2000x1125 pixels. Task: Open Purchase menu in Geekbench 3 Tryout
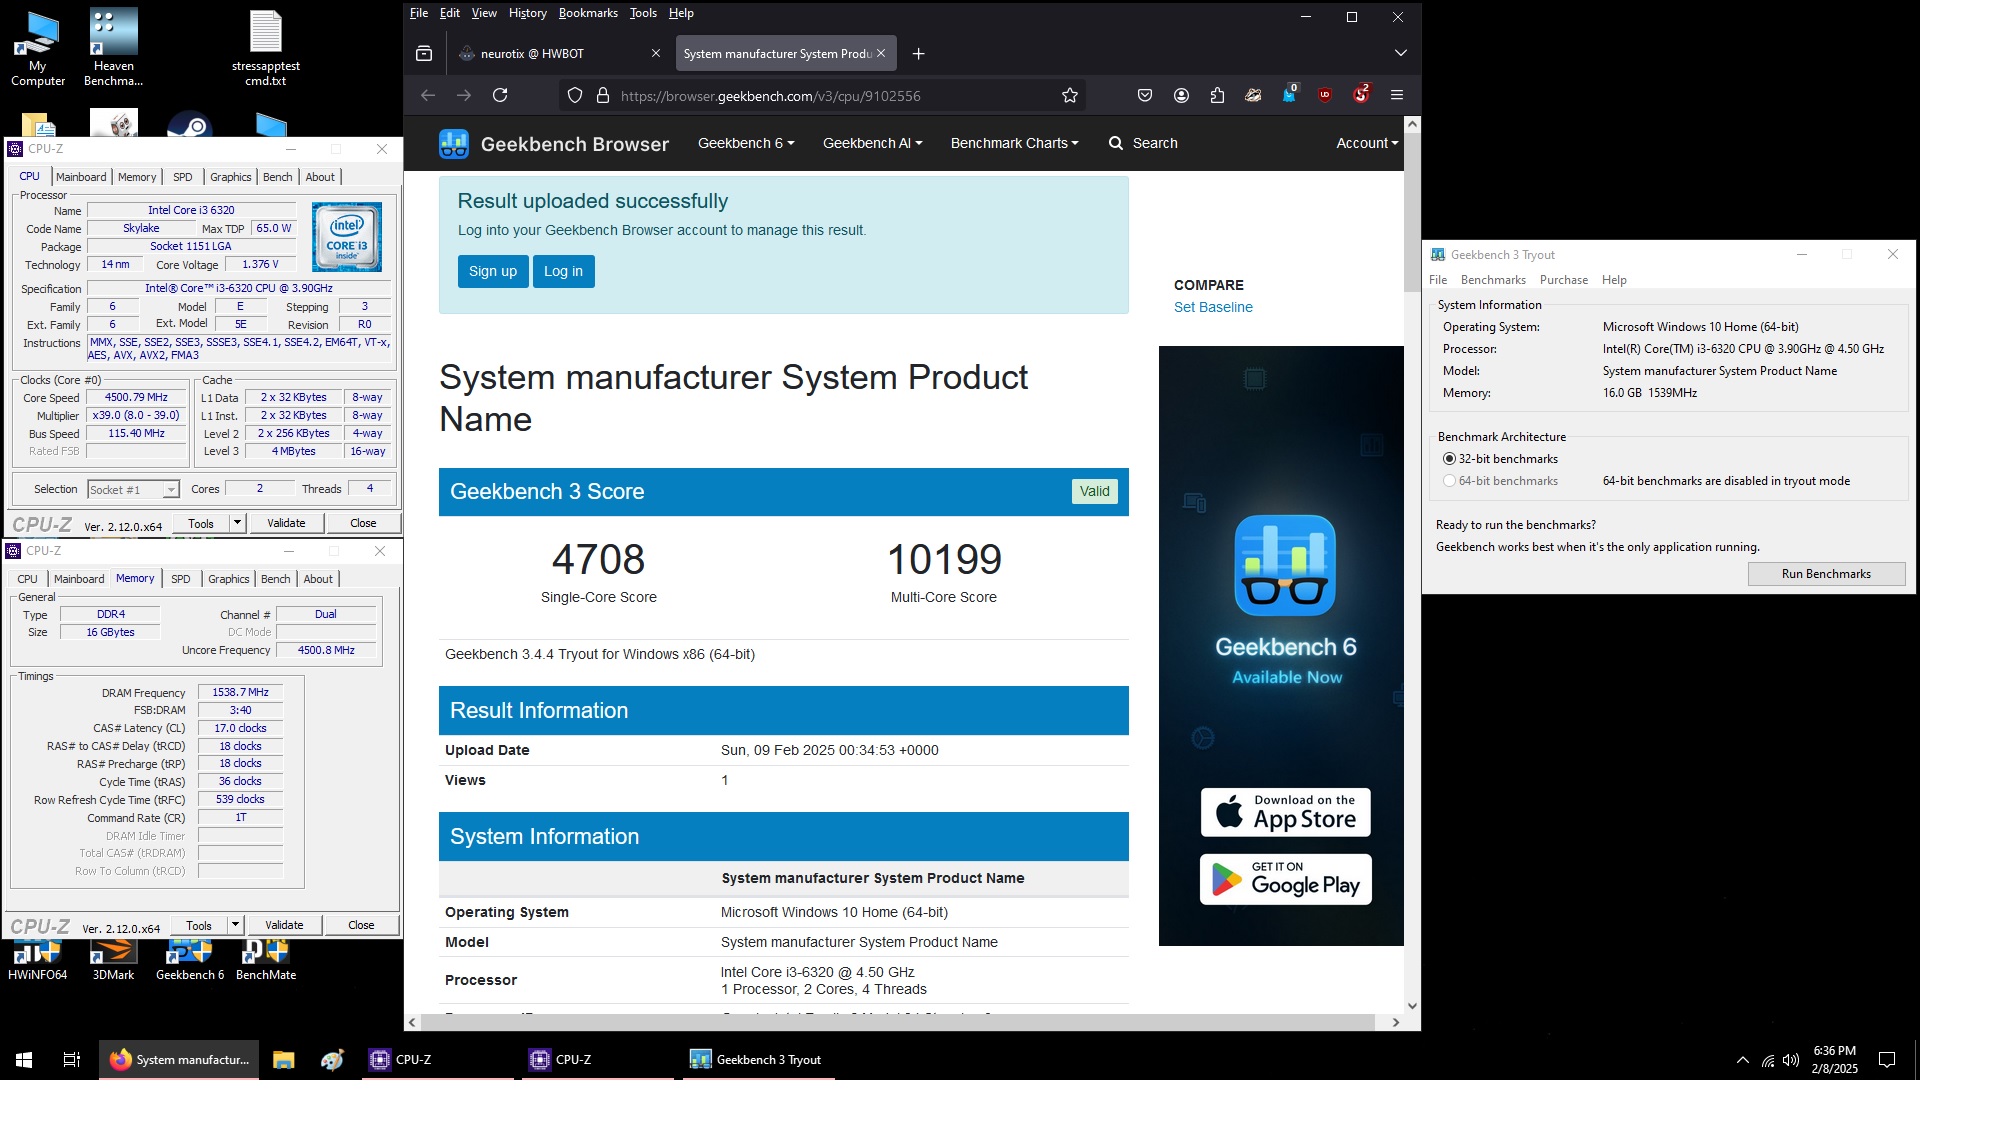1564,280
